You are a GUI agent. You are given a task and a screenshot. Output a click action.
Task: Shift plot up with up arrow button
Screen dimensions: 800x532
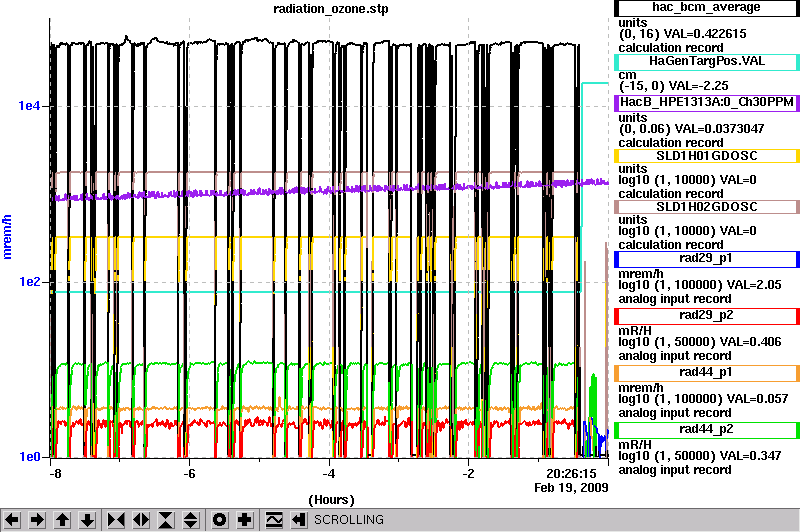[62, 520]
